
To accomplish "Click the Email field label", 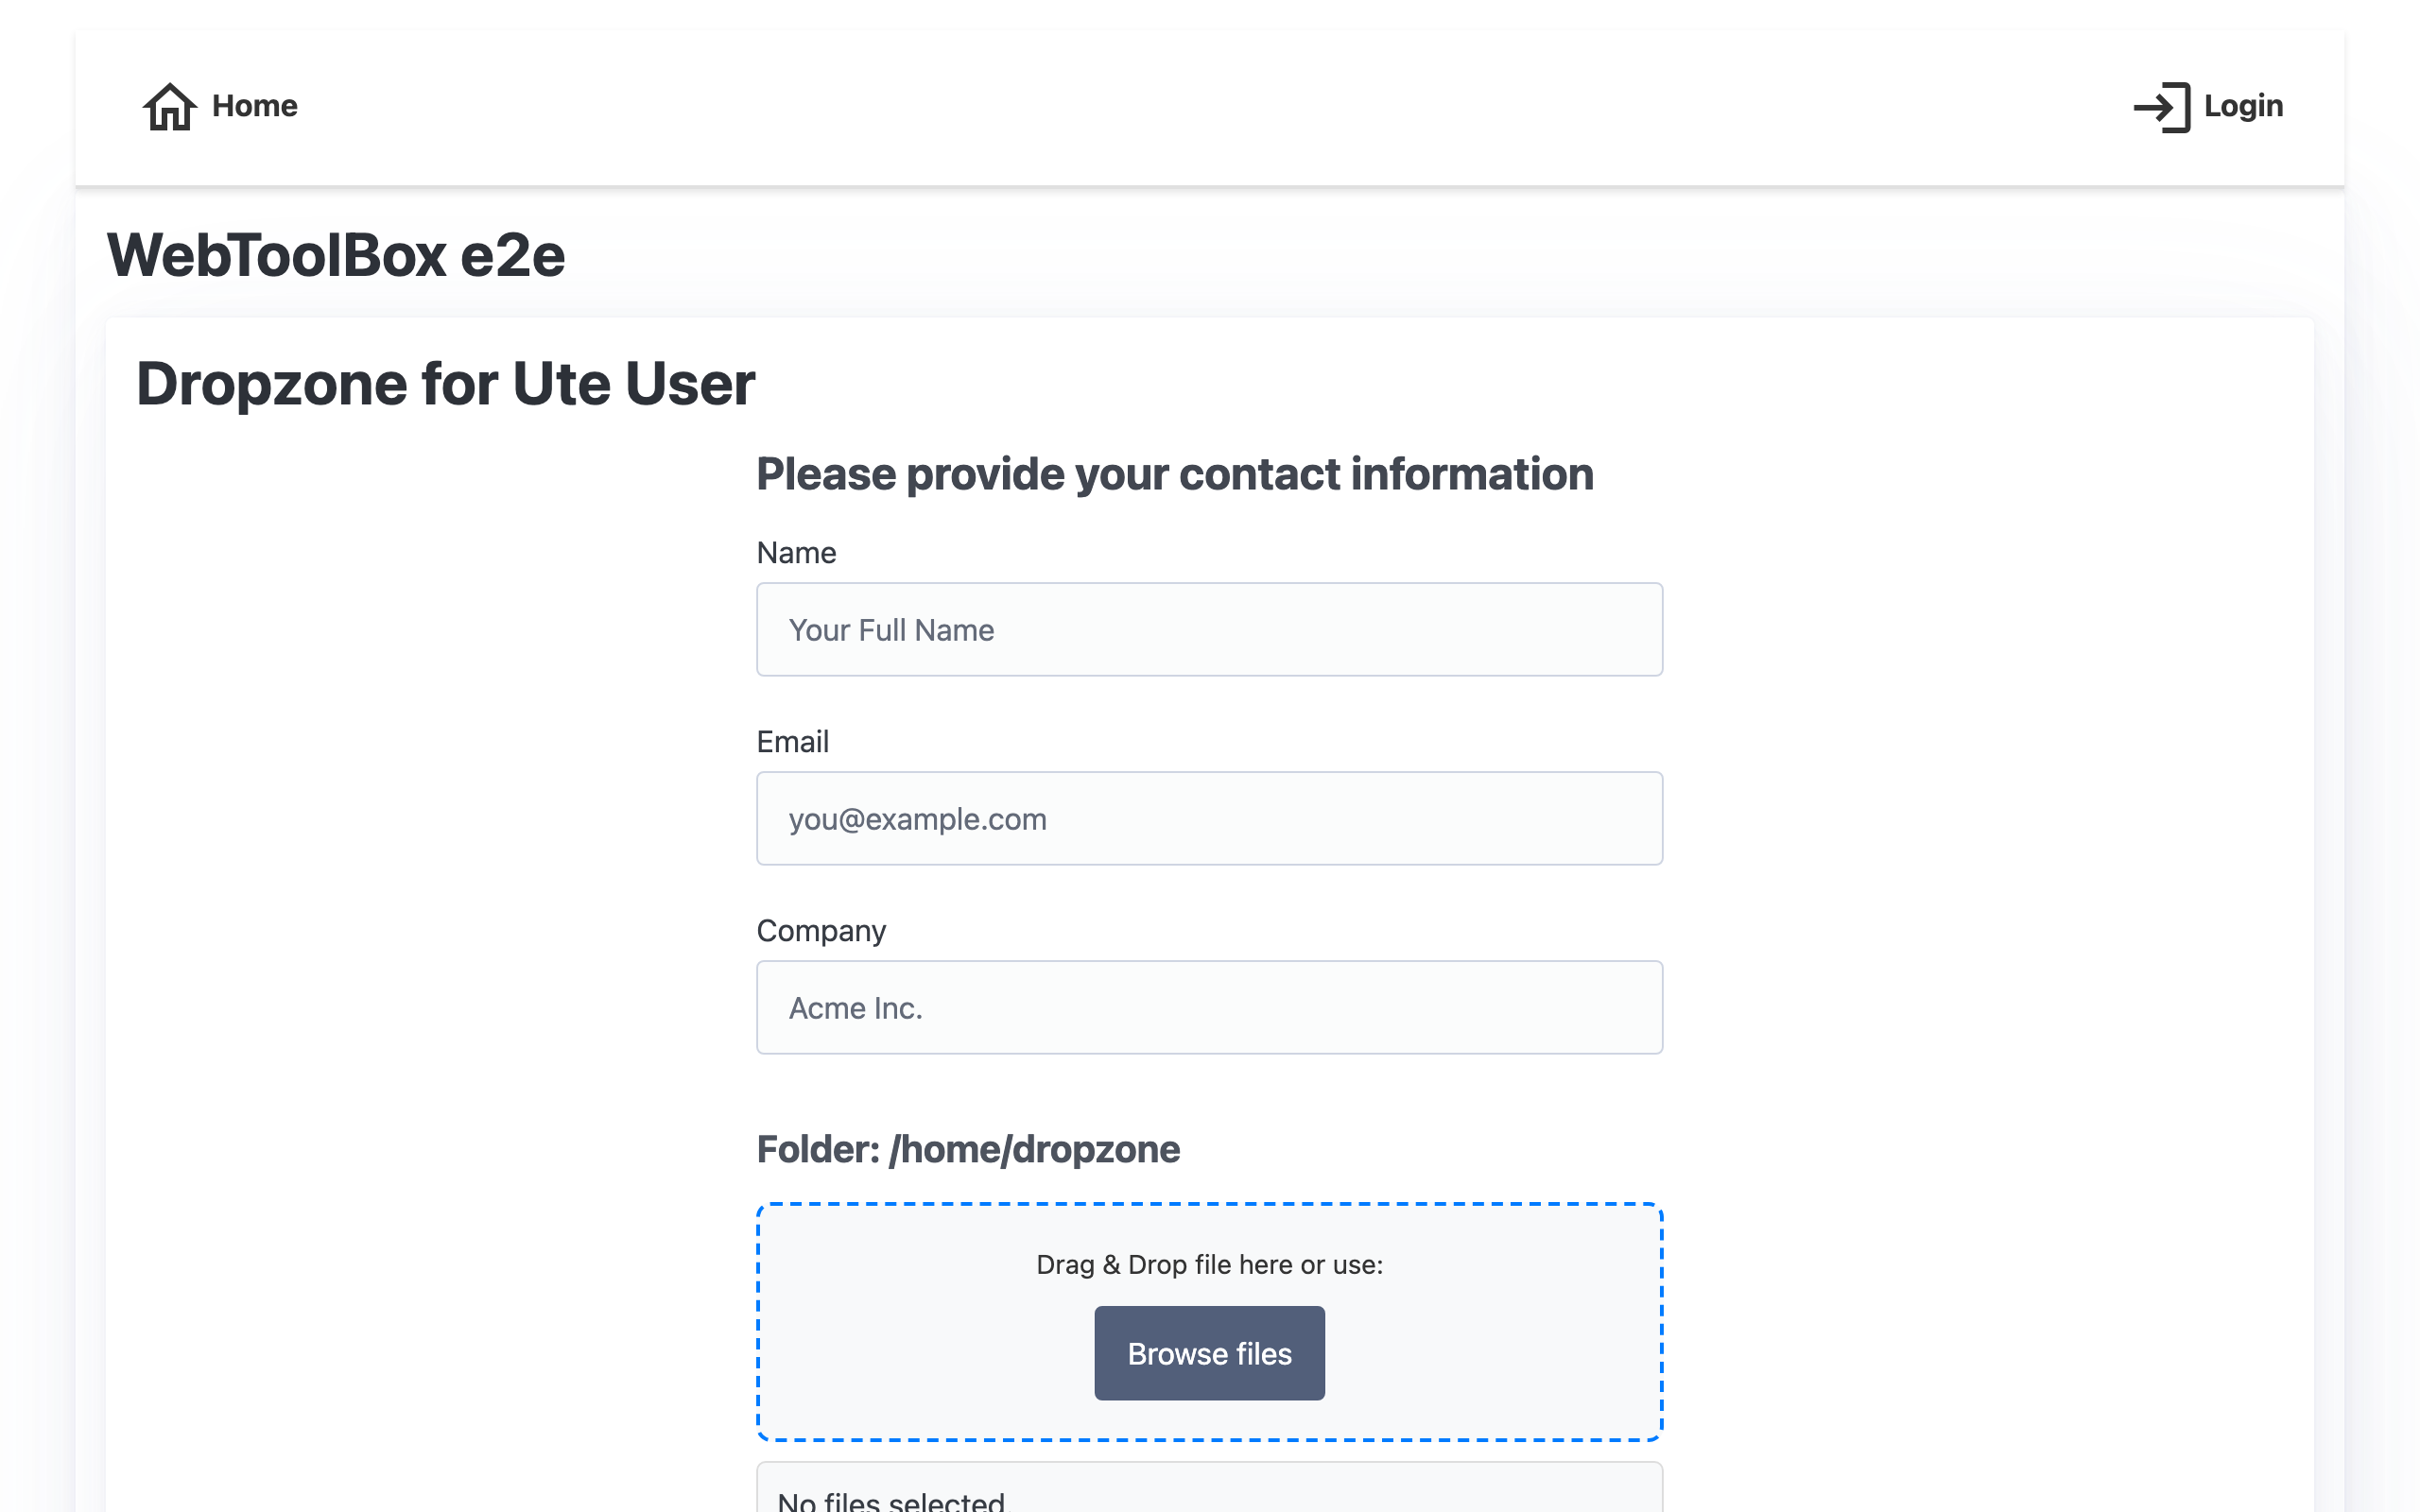I will pos(792,742).
